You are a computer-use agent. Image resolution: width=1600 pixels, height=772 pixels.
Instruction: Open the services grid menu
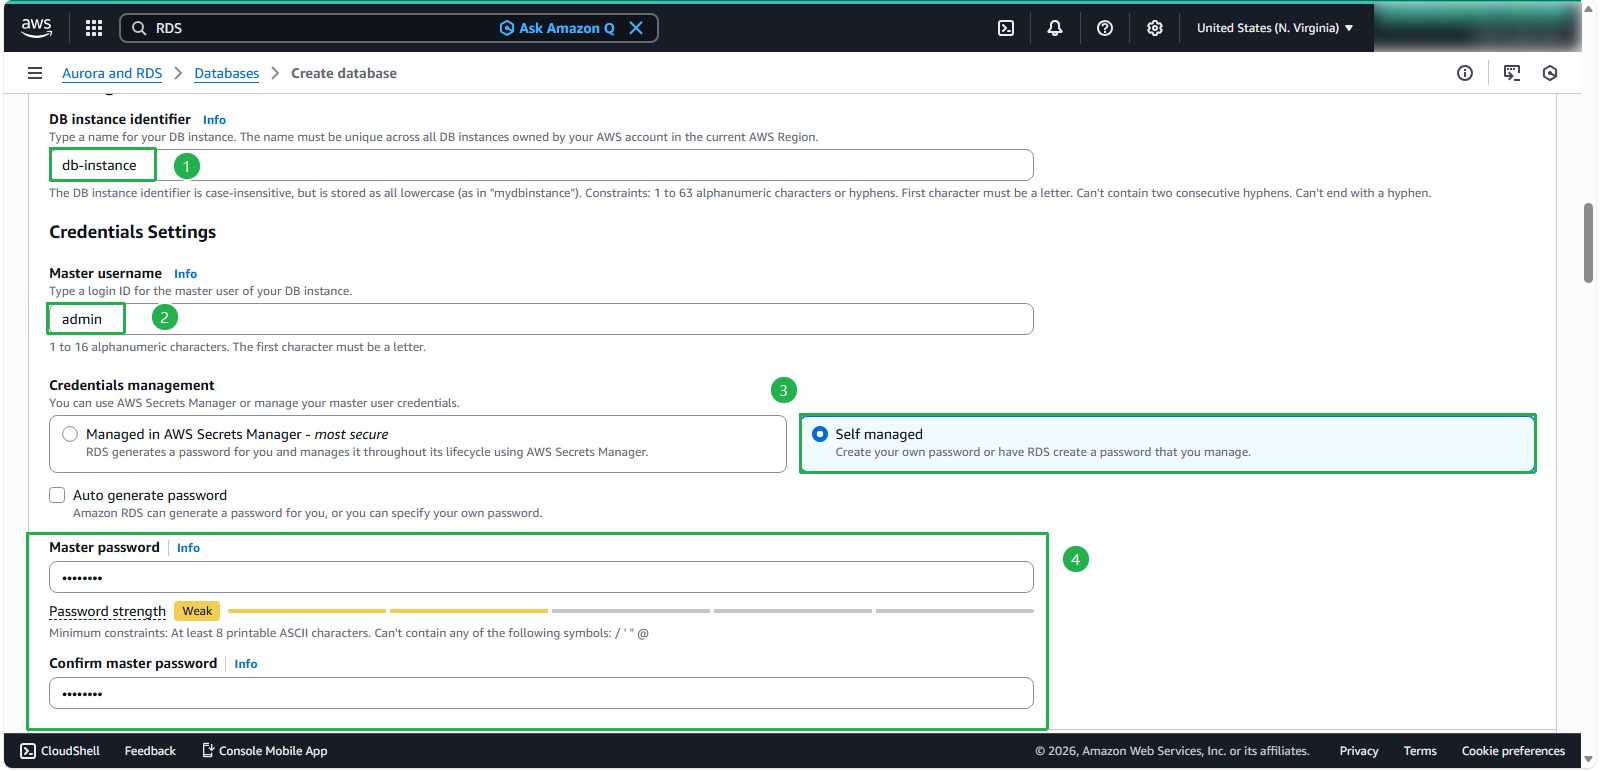94,28
